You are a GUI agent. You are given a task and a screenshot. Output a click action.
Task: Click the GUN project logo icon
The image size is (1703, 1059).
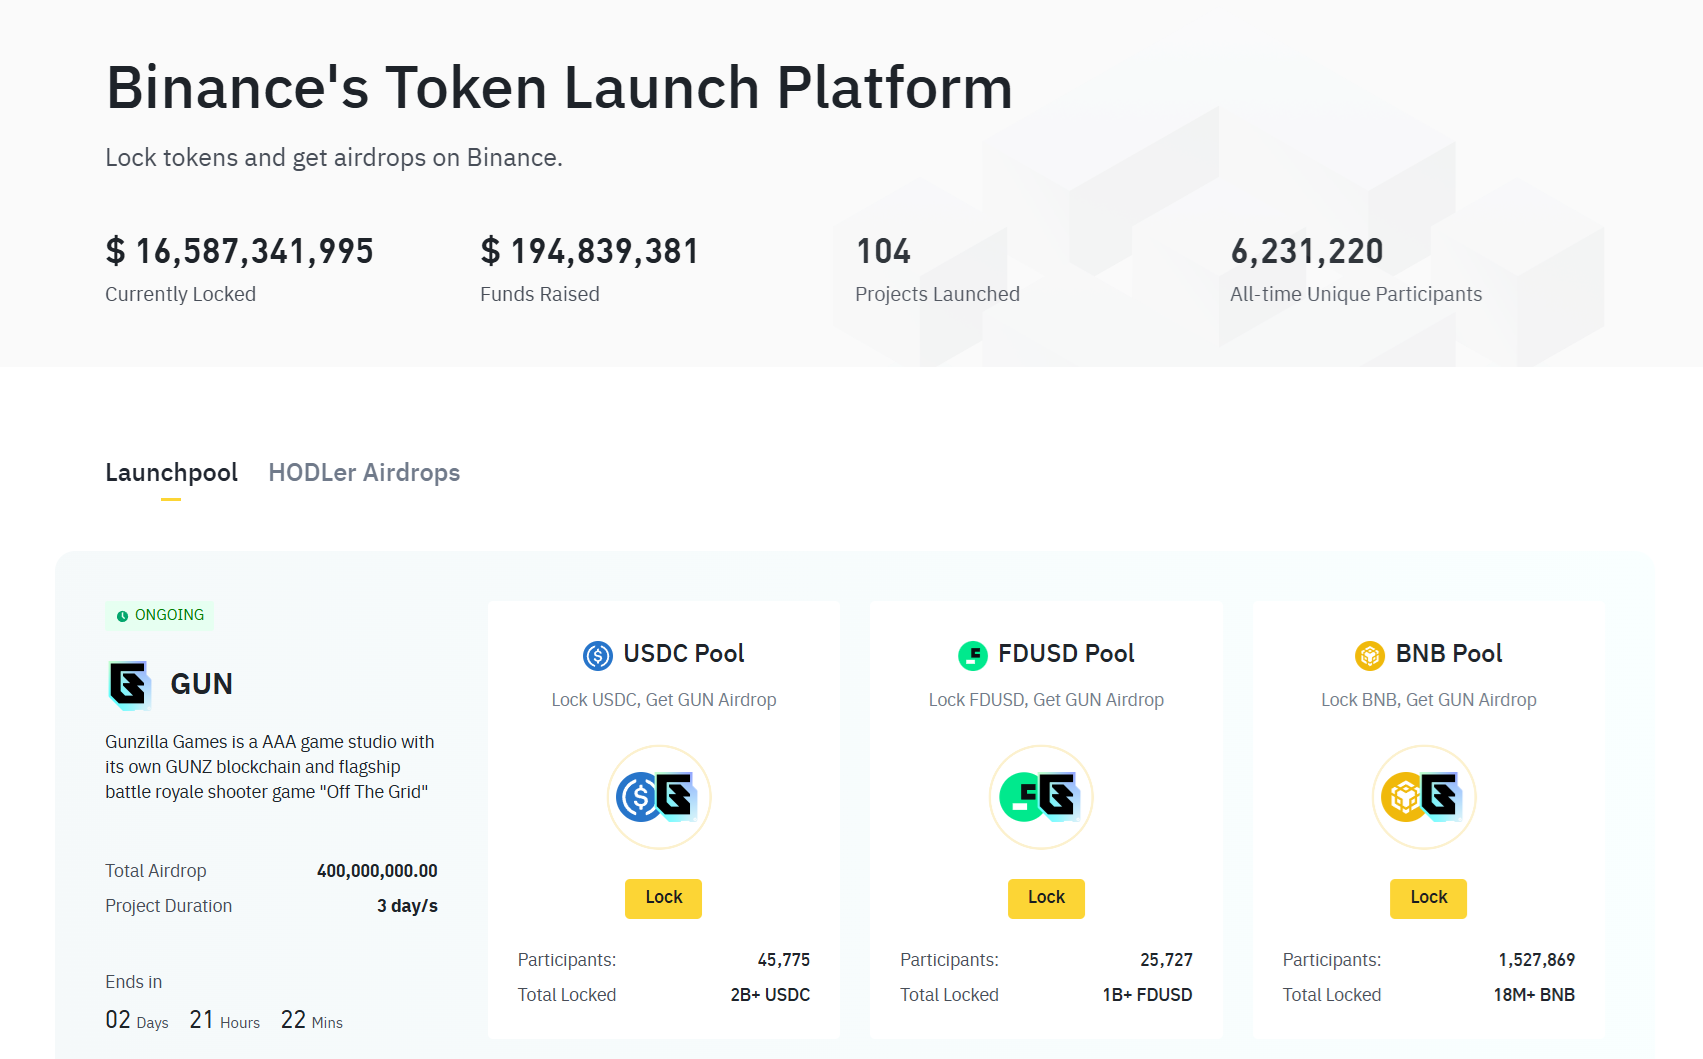(129, 685)
